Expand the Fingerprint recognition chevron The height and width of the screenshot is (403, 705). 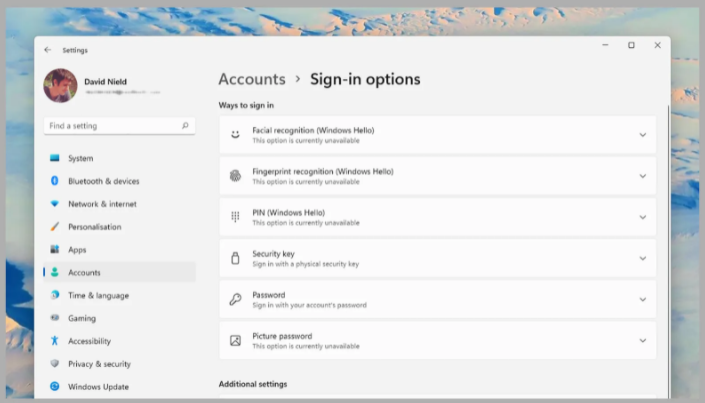[x=643, y=176]
